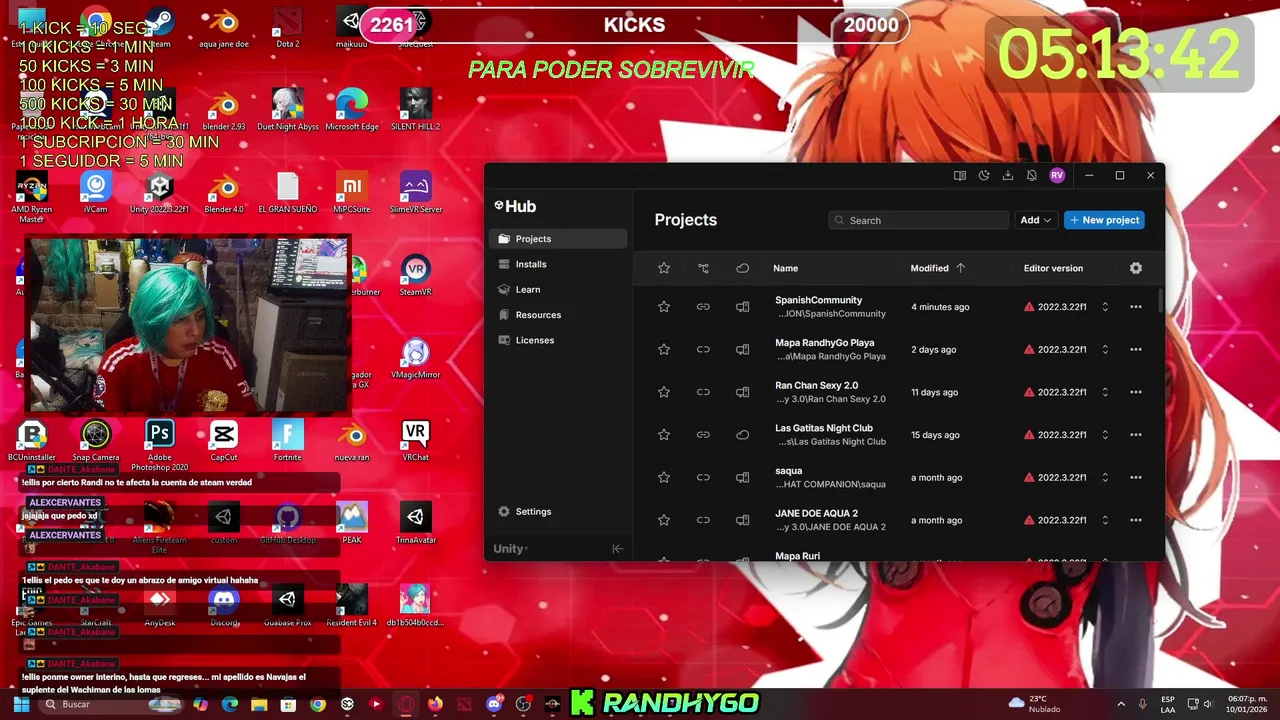Go to the Learn tab

[x=558, y=290]
